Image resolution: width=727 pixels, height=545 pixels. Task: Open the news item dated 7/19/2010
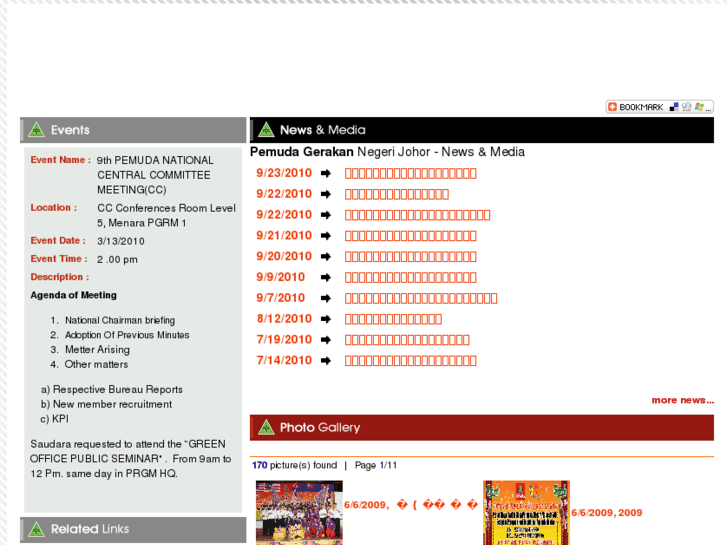(x=407, y=340)
